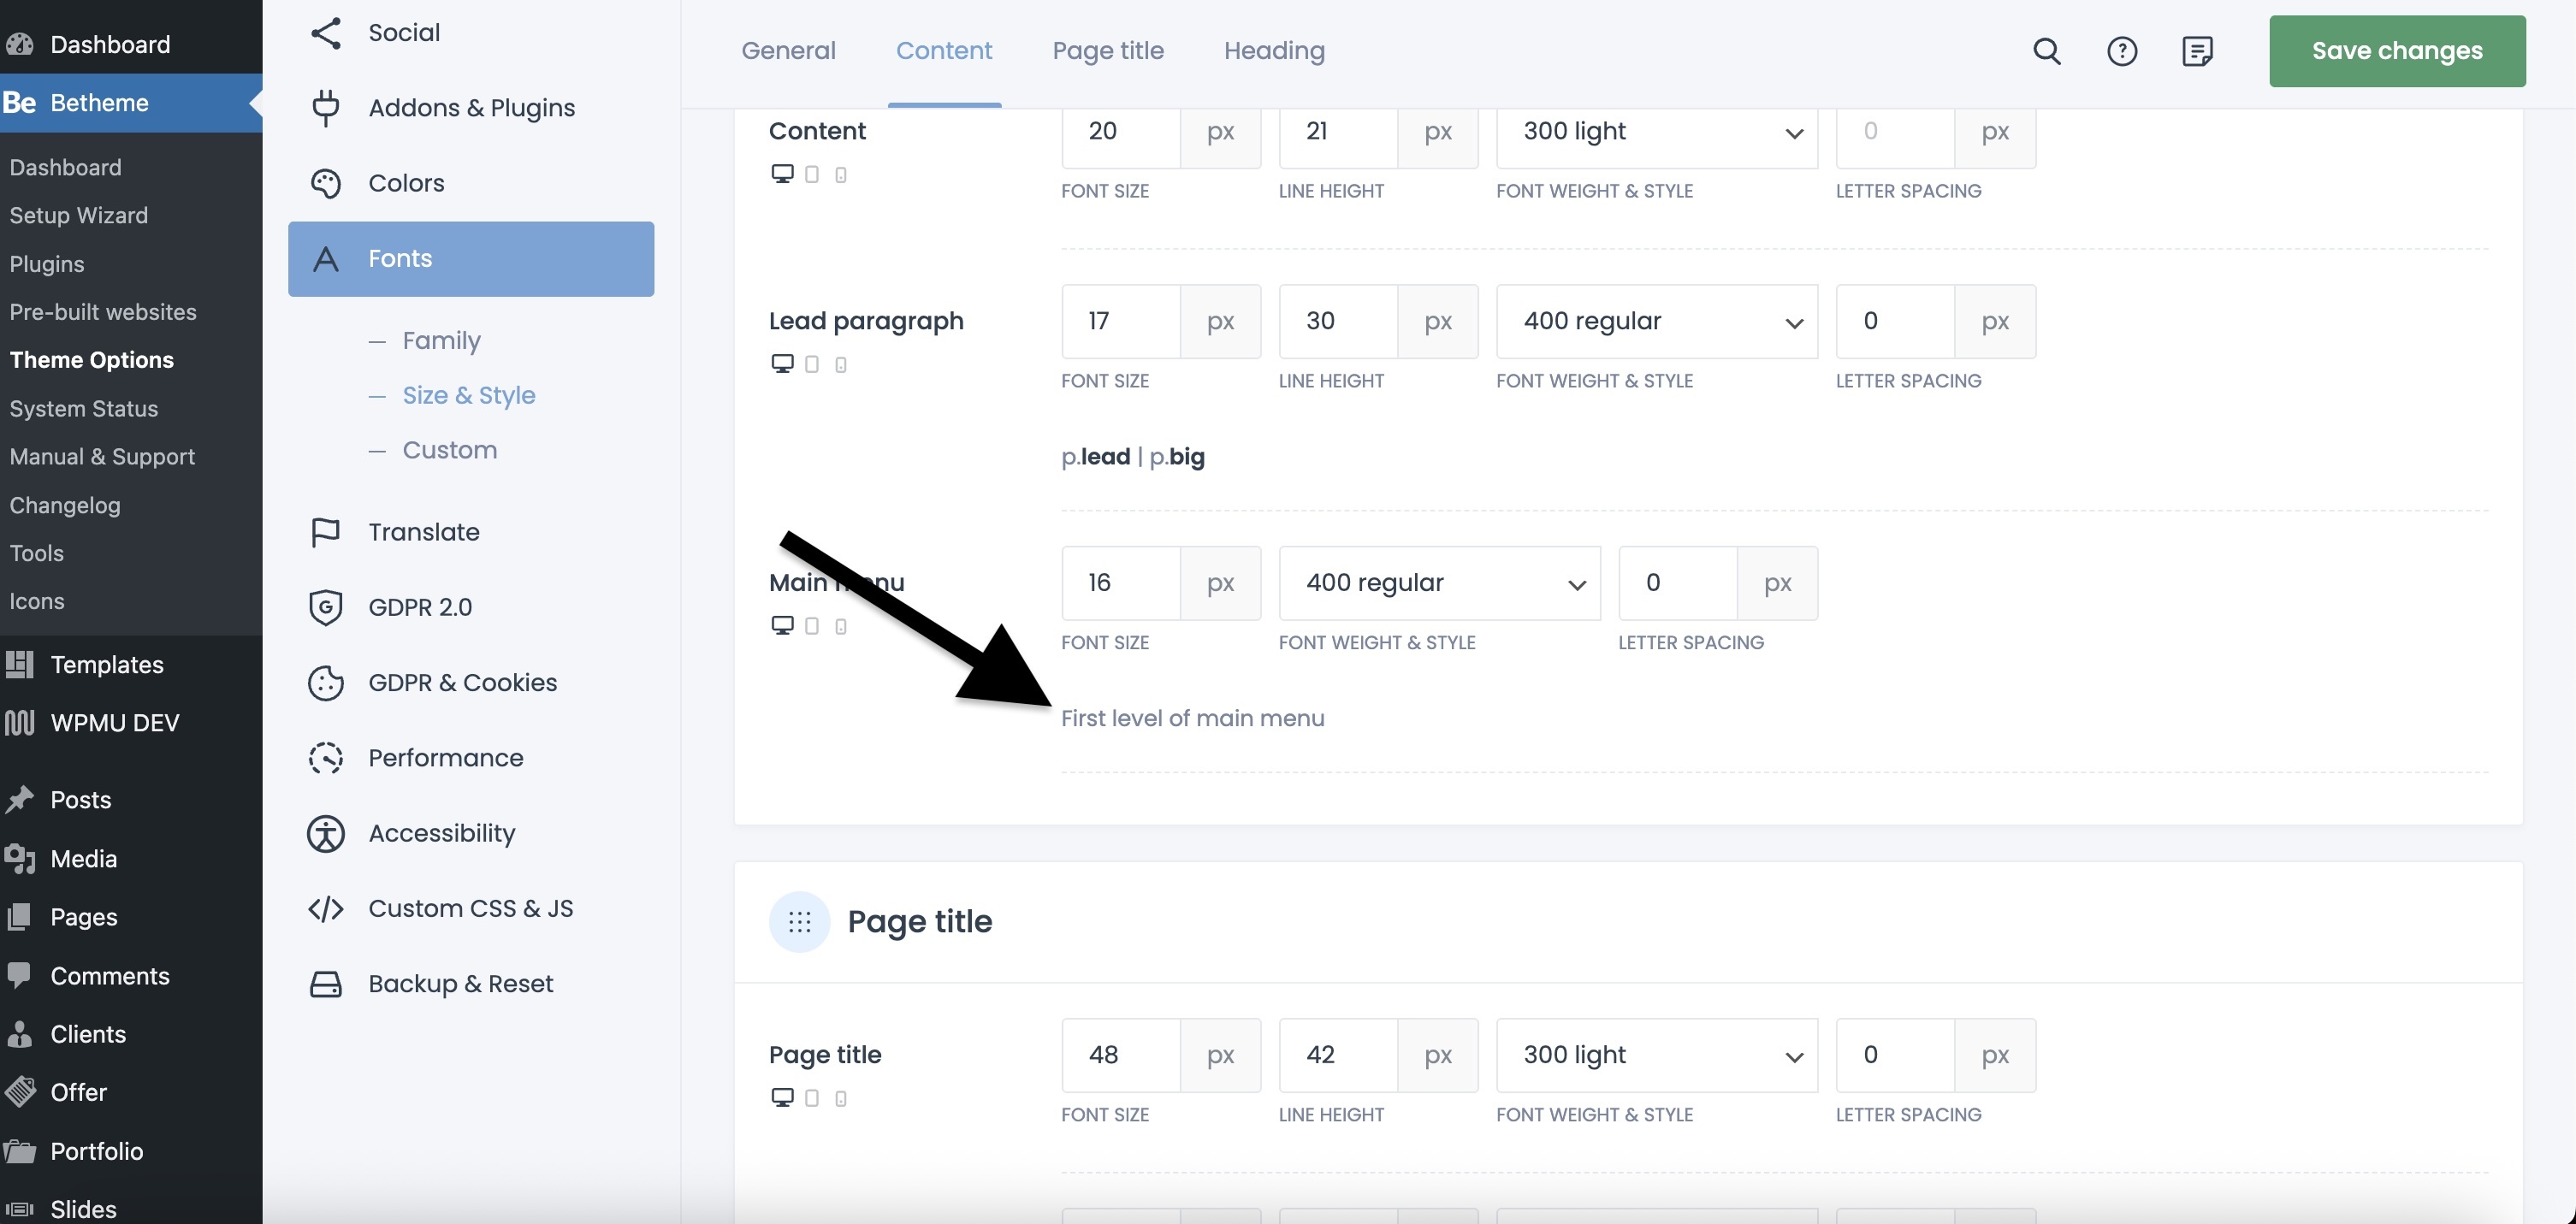The width and height of the screenshot is (2576, 1224).
Task: Open the Colors palette section
Action: tap(405, 183)
